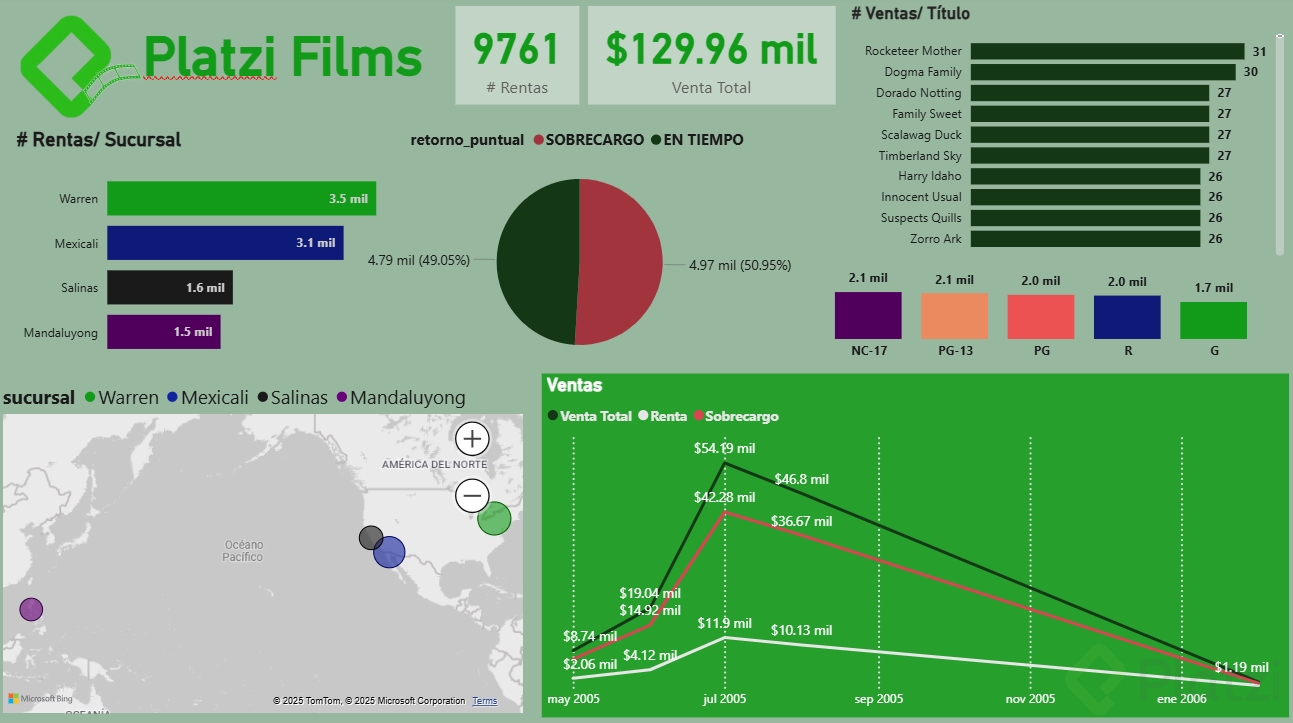Select the Suspects Quills bar
Image resolution: width=1293 pixels, height=723 pixels.
point(1085,218)
